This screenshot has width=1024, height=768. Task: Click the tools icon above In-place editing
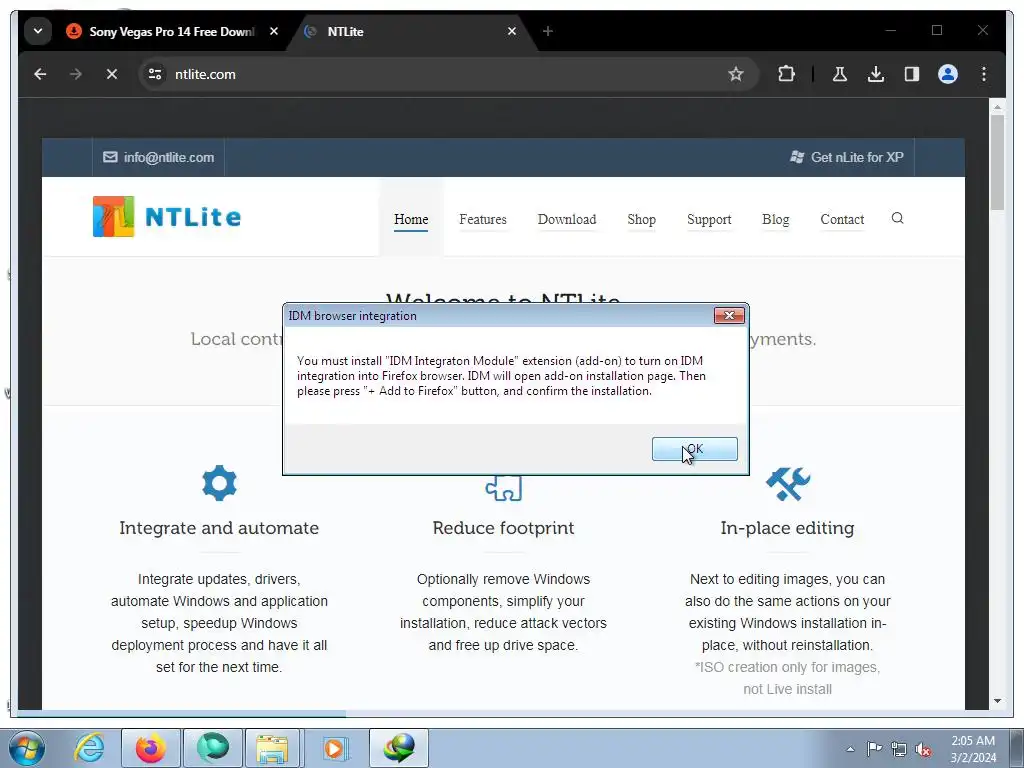pyautogui.click(x=788, y=484)
